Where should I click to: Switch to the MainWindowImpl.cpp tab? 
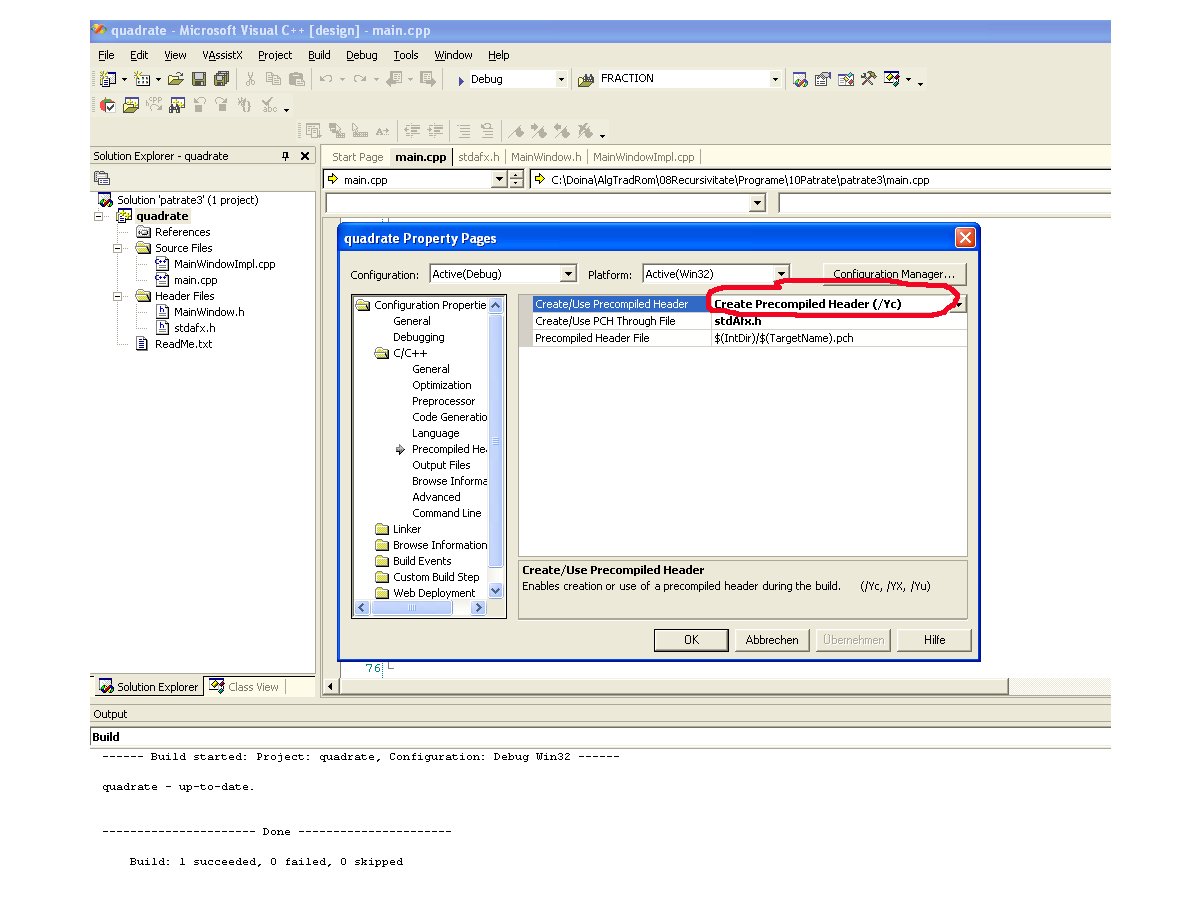[x=643, y=157]
